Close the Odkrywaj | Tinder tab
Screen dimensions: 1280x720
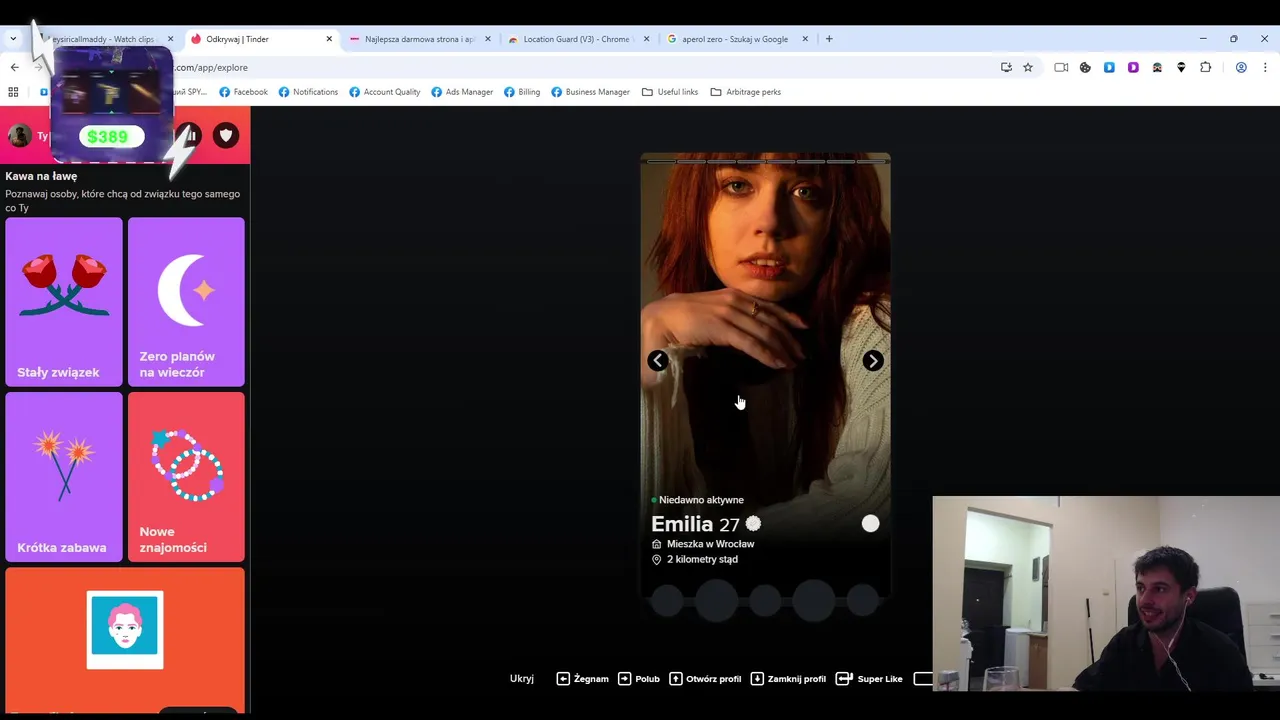329,39
